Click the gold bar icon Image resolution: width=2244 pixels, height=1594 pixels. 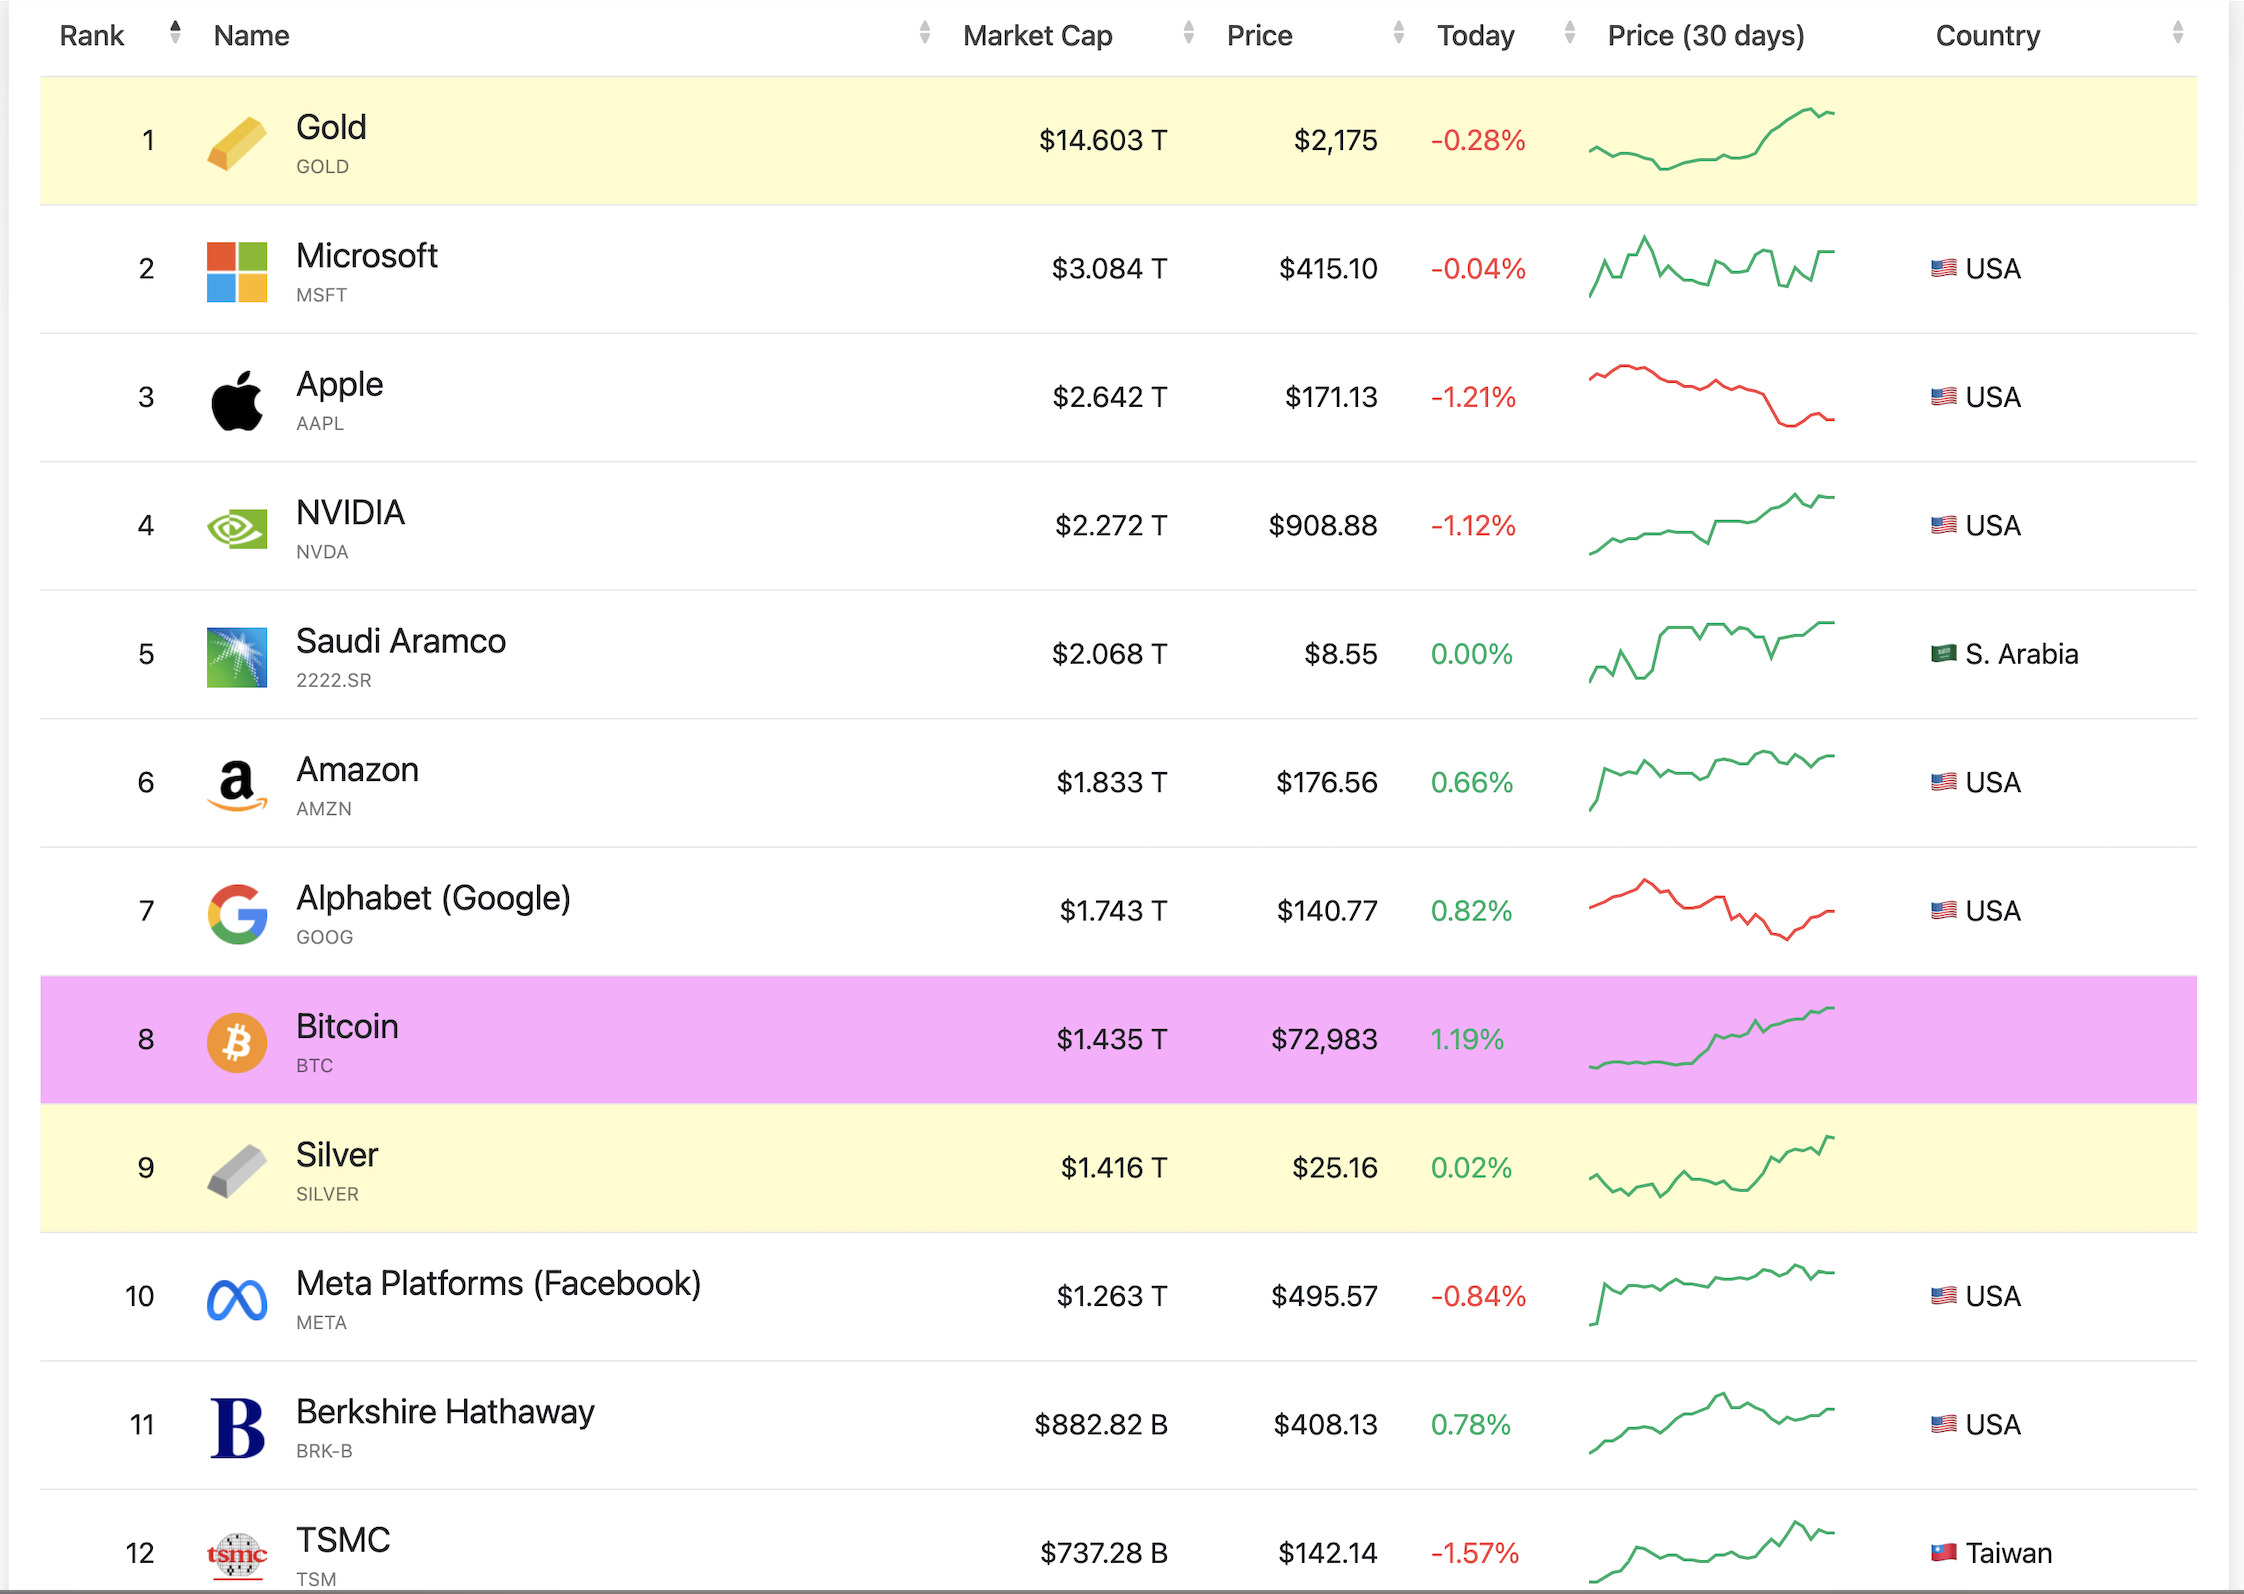tap(237, 143)
